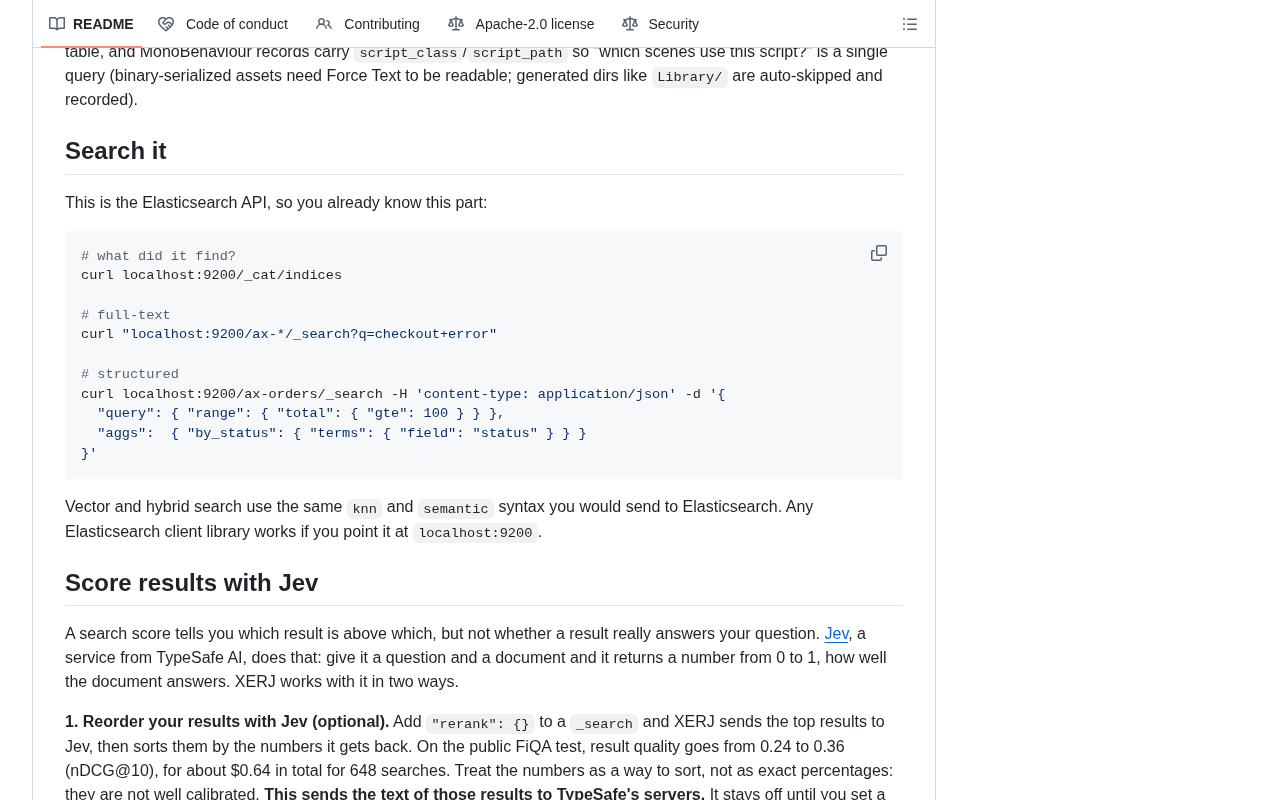Image resolution: width=1280 pixels, height=800 pixels.
Task: Open the README outline menu icon
Action: (910, 24)
